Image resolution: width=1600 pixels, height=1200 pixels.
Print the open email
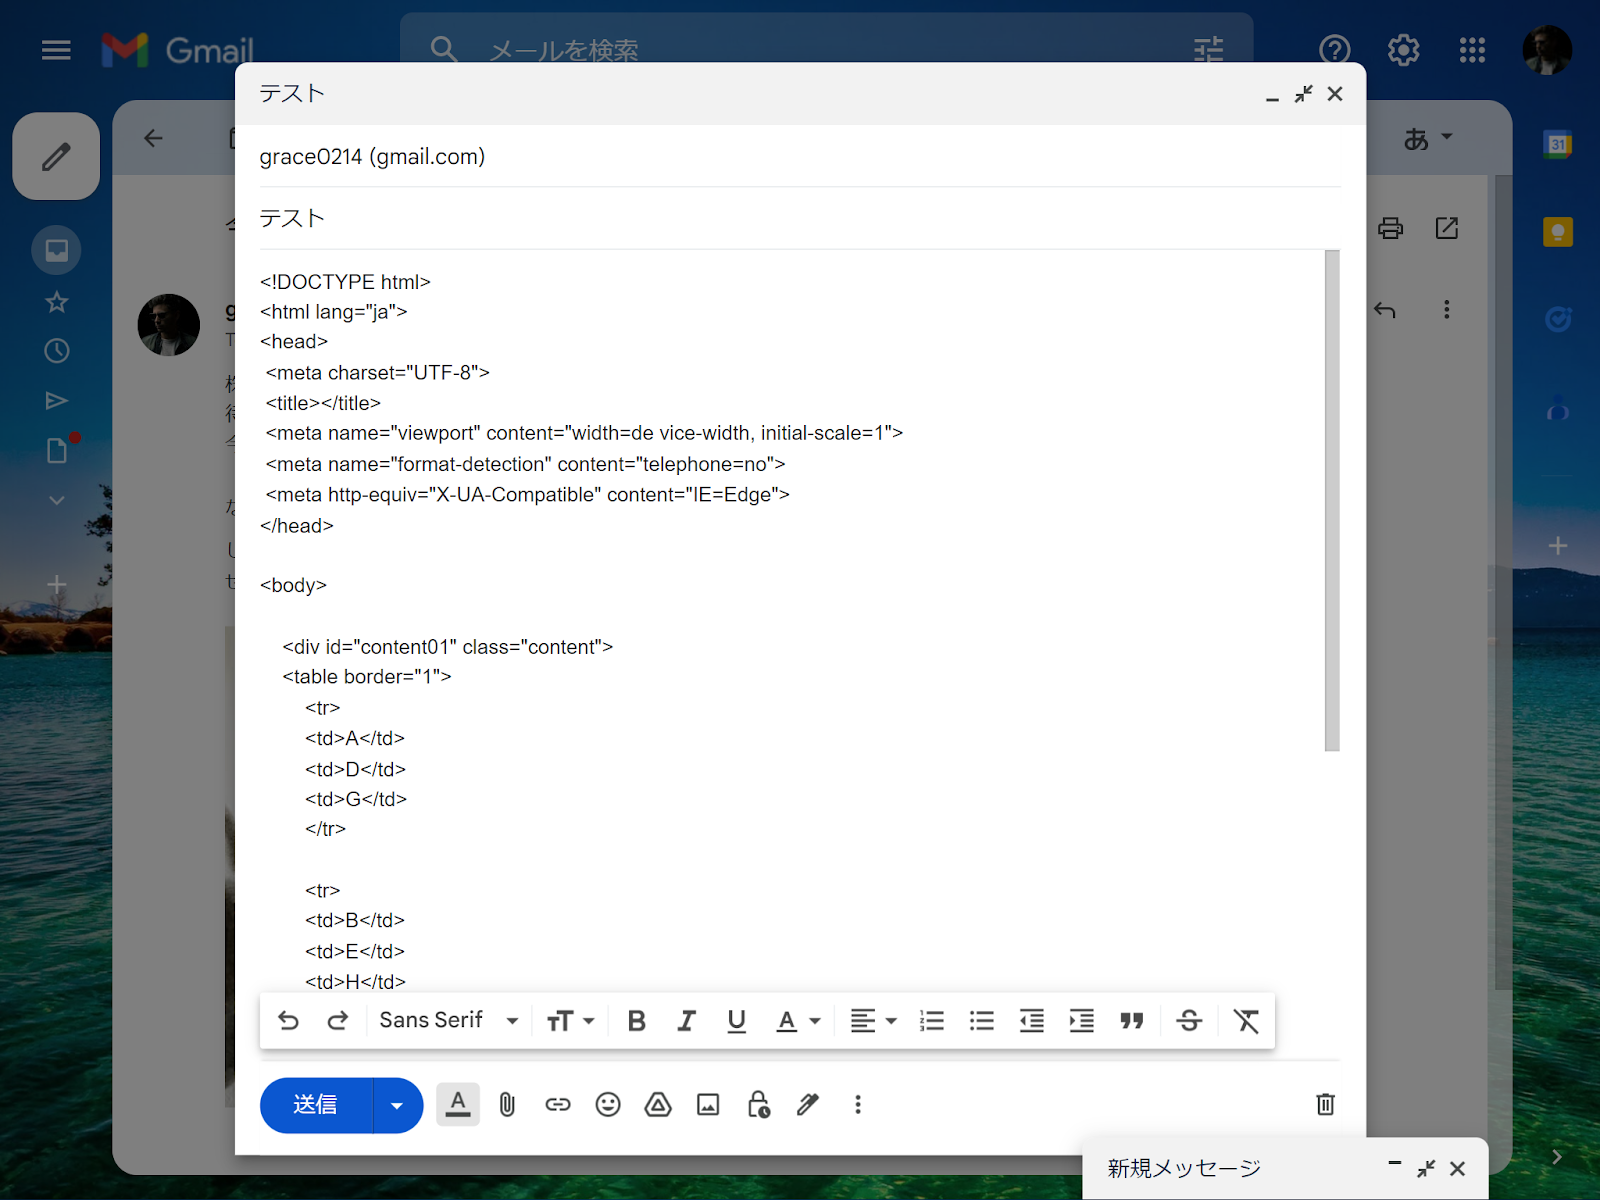point(1391,229)
